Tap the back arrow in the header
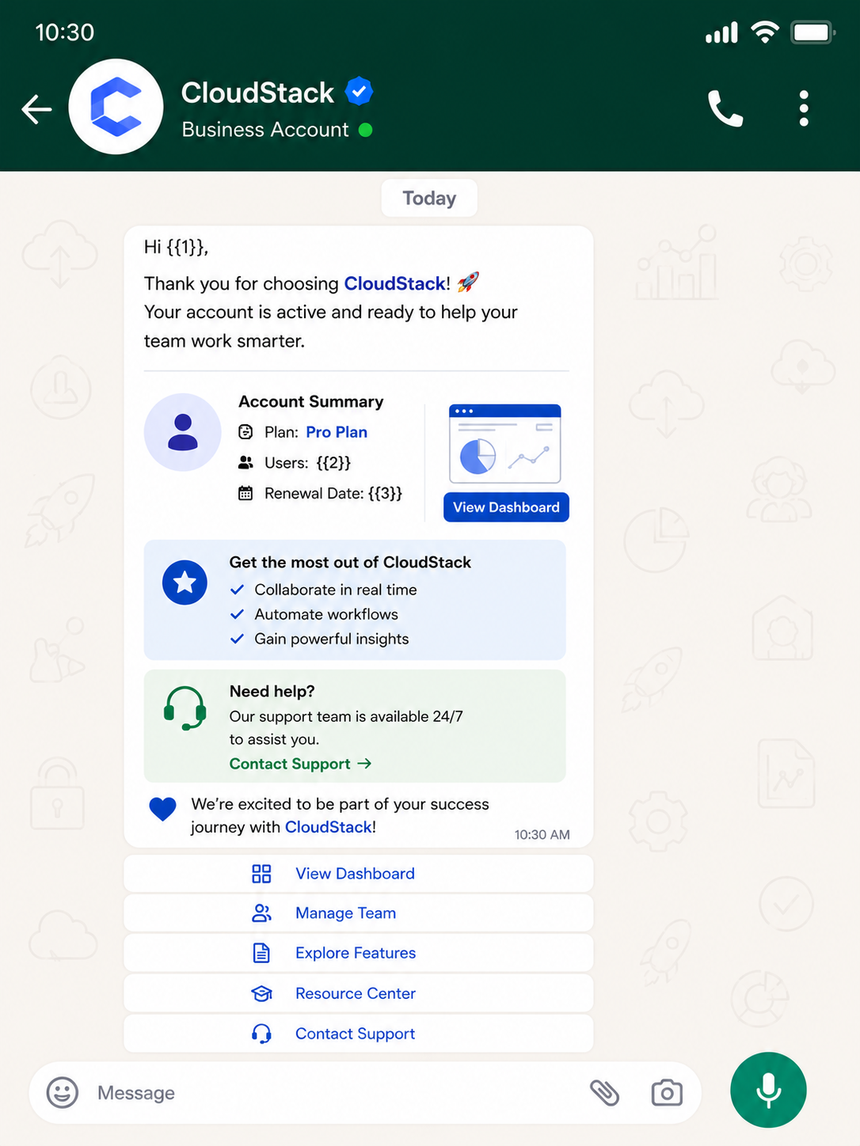The height and width of the screenshot is (1146, 860). coord(37,110)
